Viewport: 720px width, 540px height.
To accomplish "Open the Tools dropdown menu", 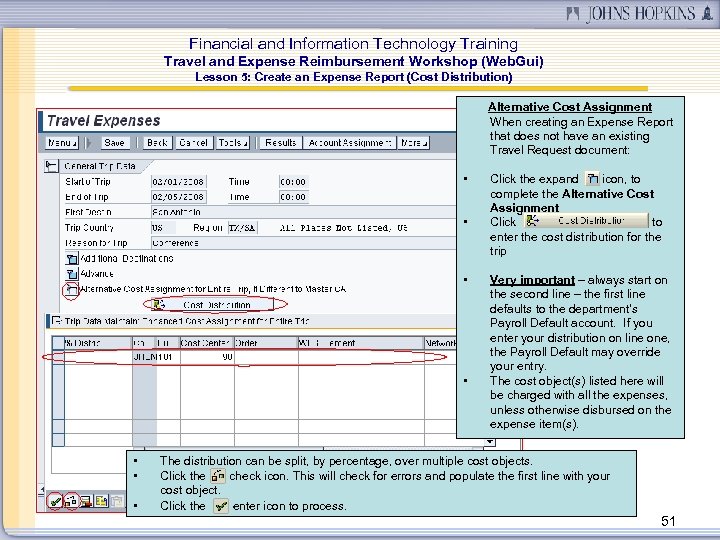I will tap(233, 143).
